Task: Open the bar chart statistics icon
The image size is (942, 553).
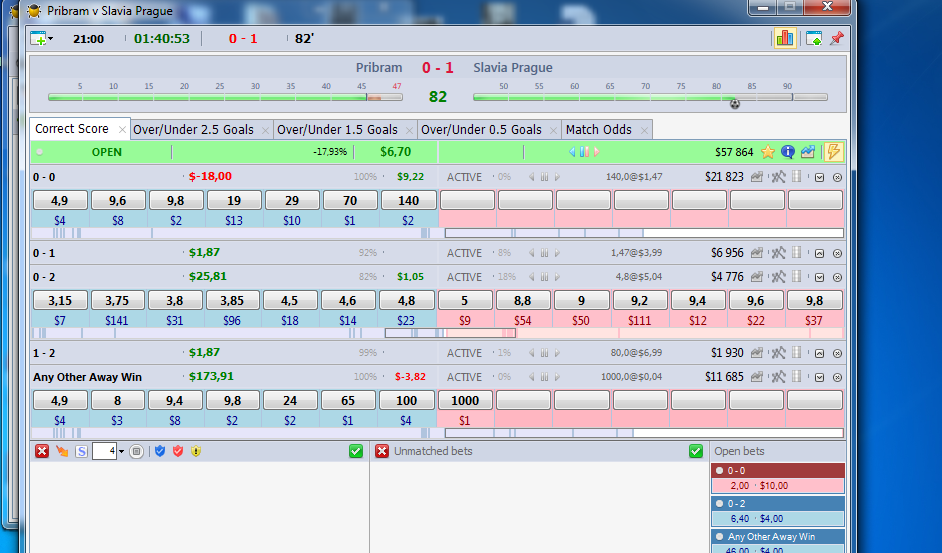Action: 785,38
